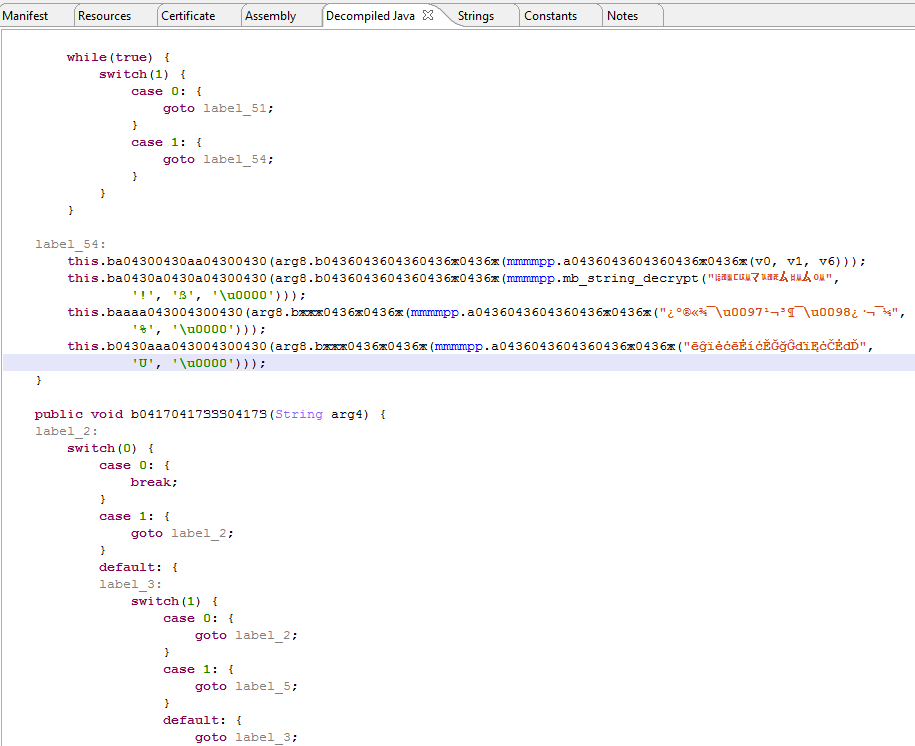Click 'goto label_5;' statement

point(246,686)
